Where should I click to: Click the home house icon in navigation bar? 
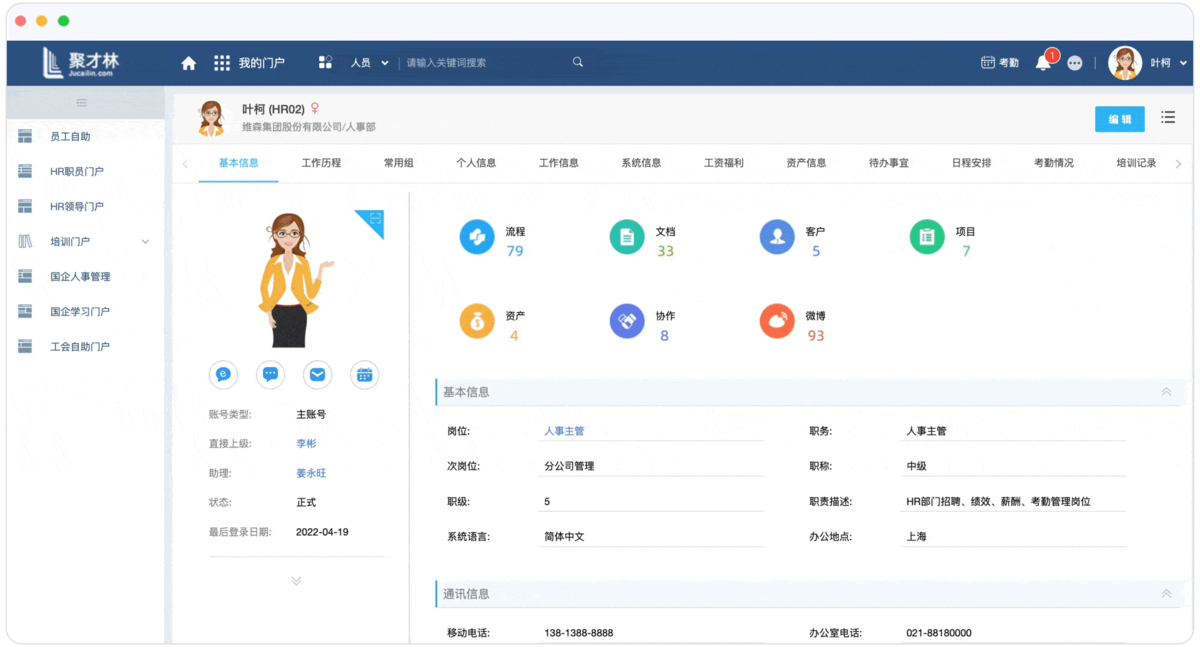point(188,61)
